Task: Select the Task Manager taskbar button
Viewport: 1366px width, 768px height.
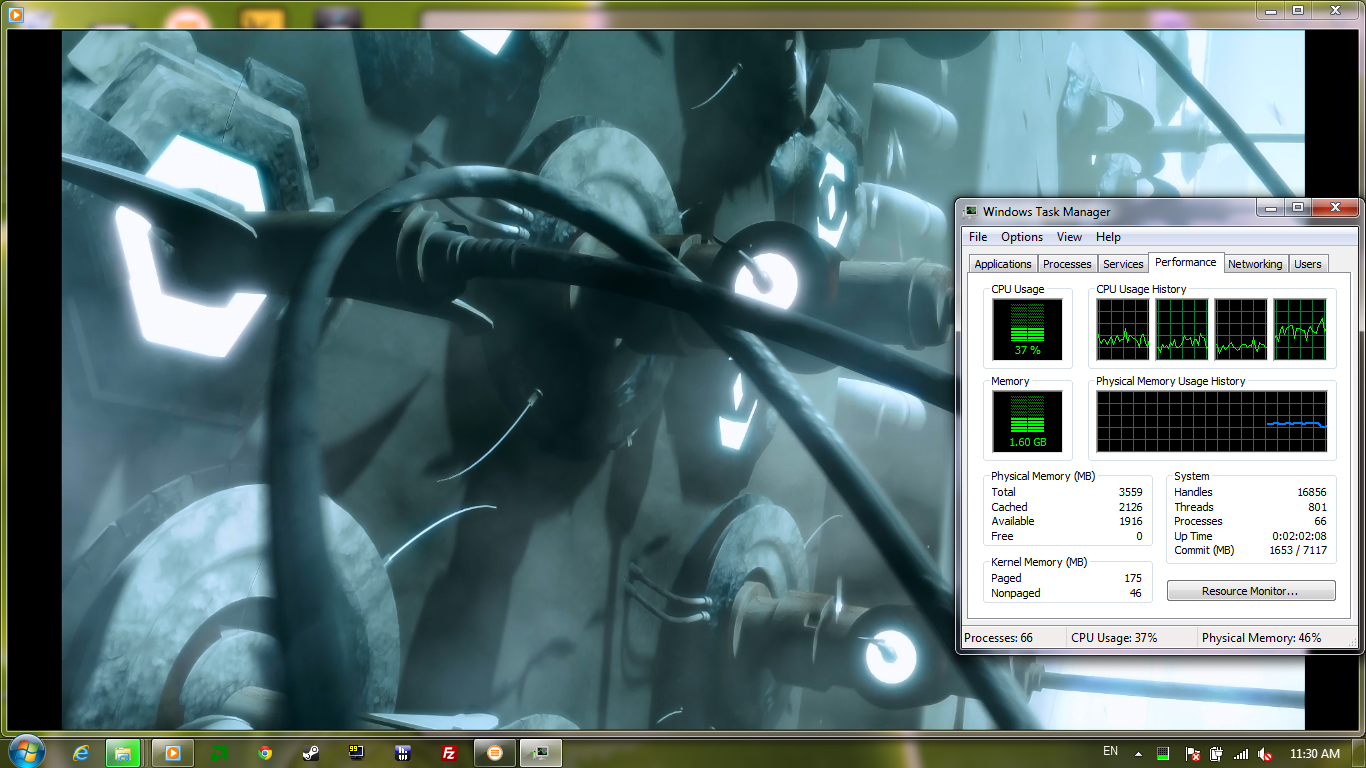Action: click(540, 753)
